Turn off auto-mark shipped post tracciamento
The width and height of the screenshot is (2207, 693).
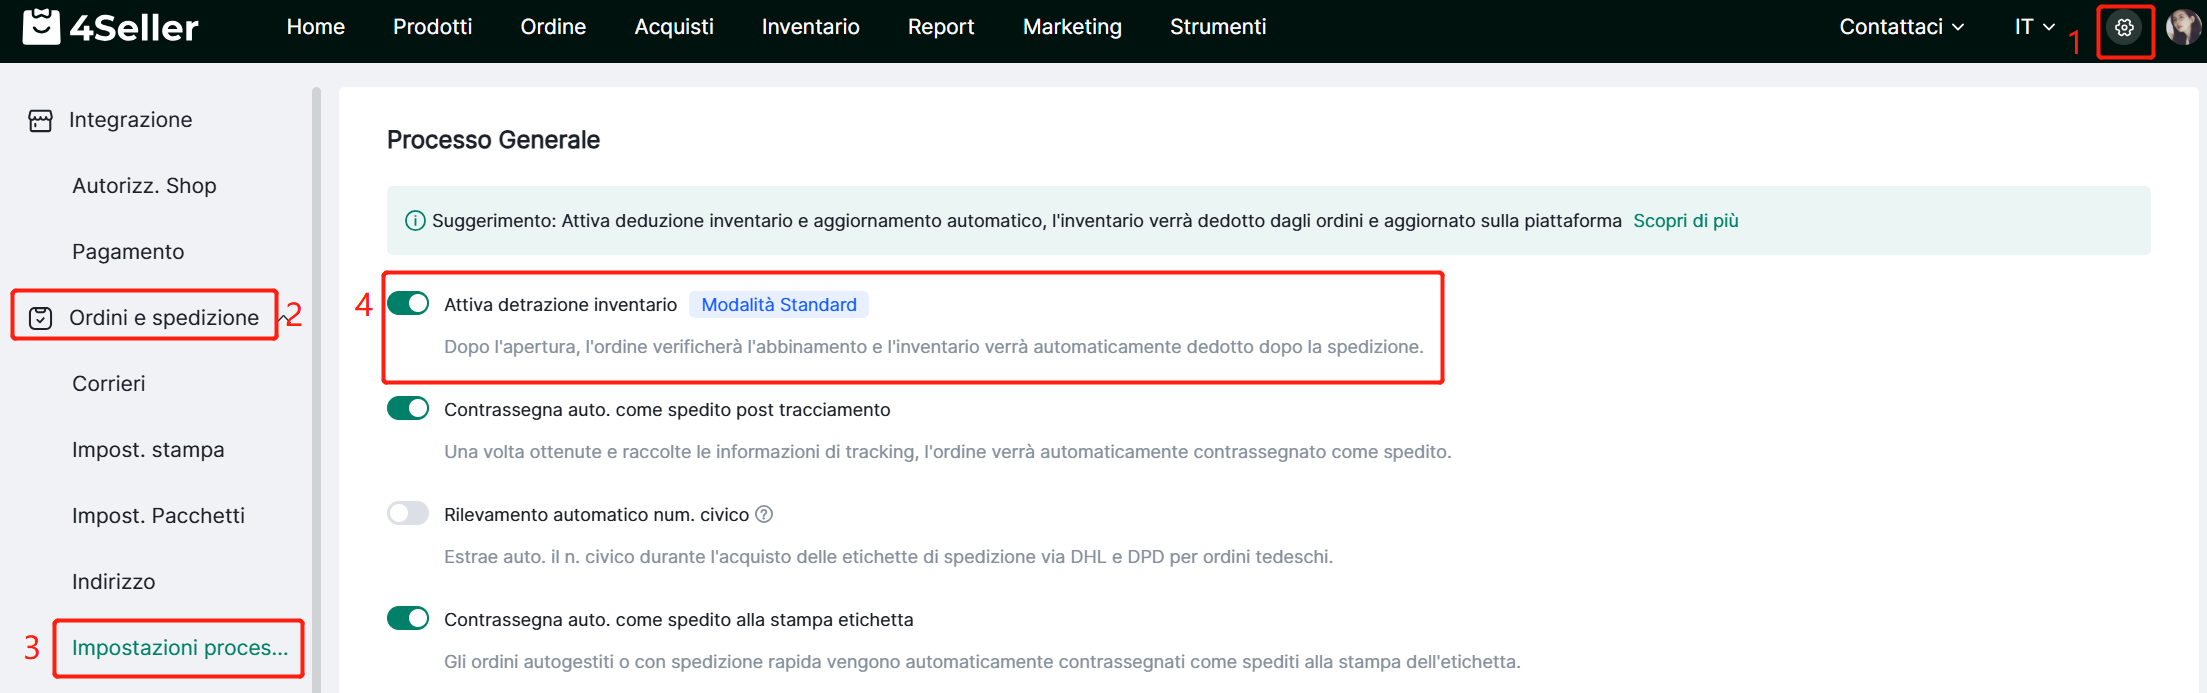click(408, 408)
